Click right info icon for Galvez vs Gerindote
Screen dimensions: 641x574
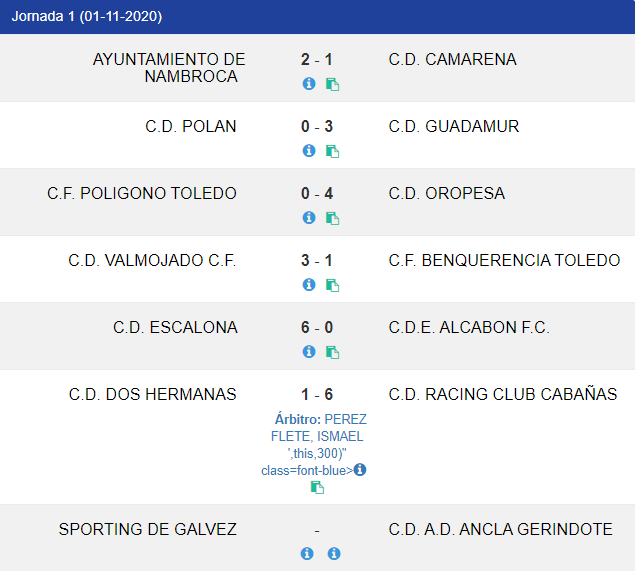334,553
